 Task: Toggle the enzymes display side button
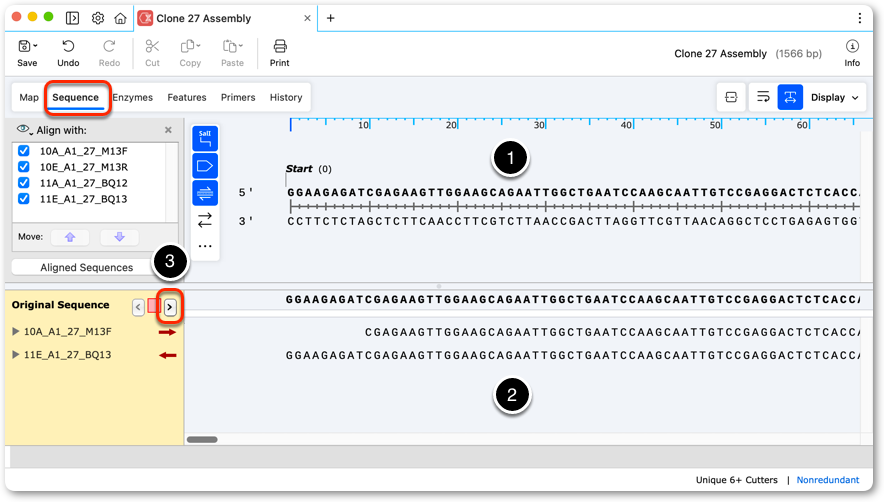[x=205, y=138]
